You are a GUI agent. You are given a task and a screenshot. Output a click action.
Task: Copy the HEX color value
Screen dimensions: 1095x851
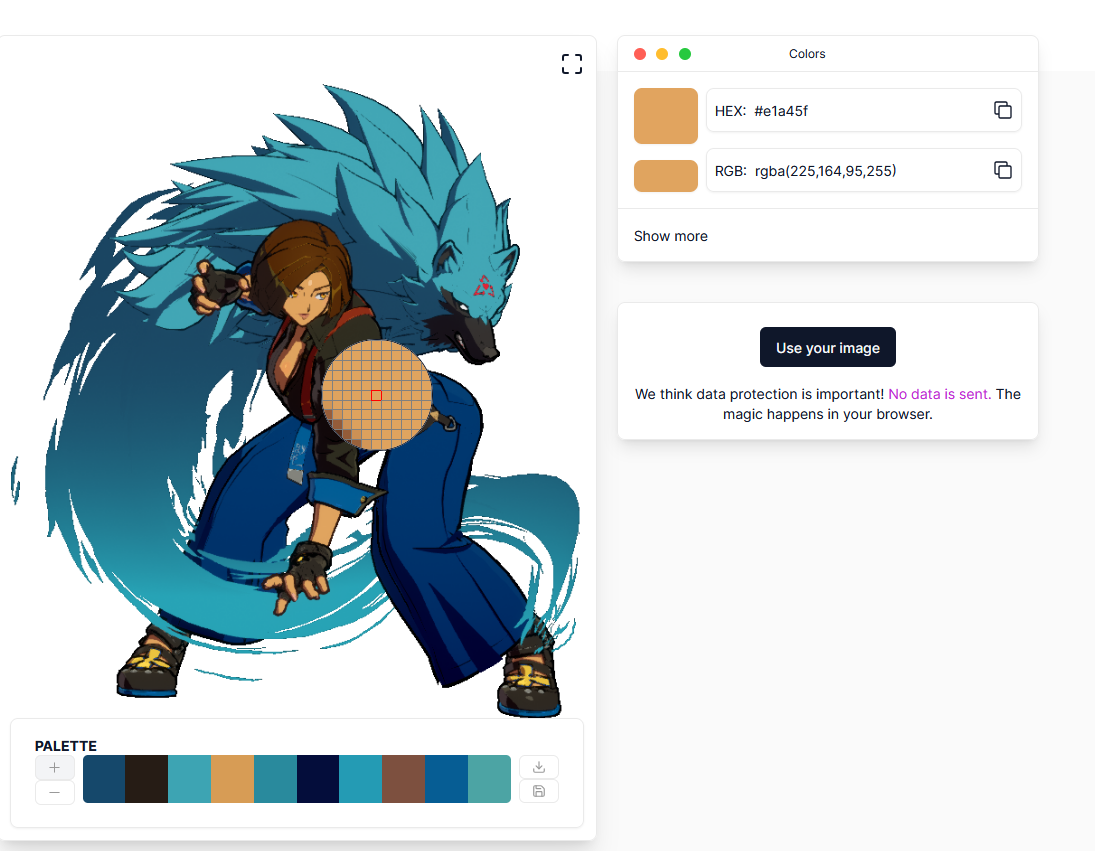1002,110
